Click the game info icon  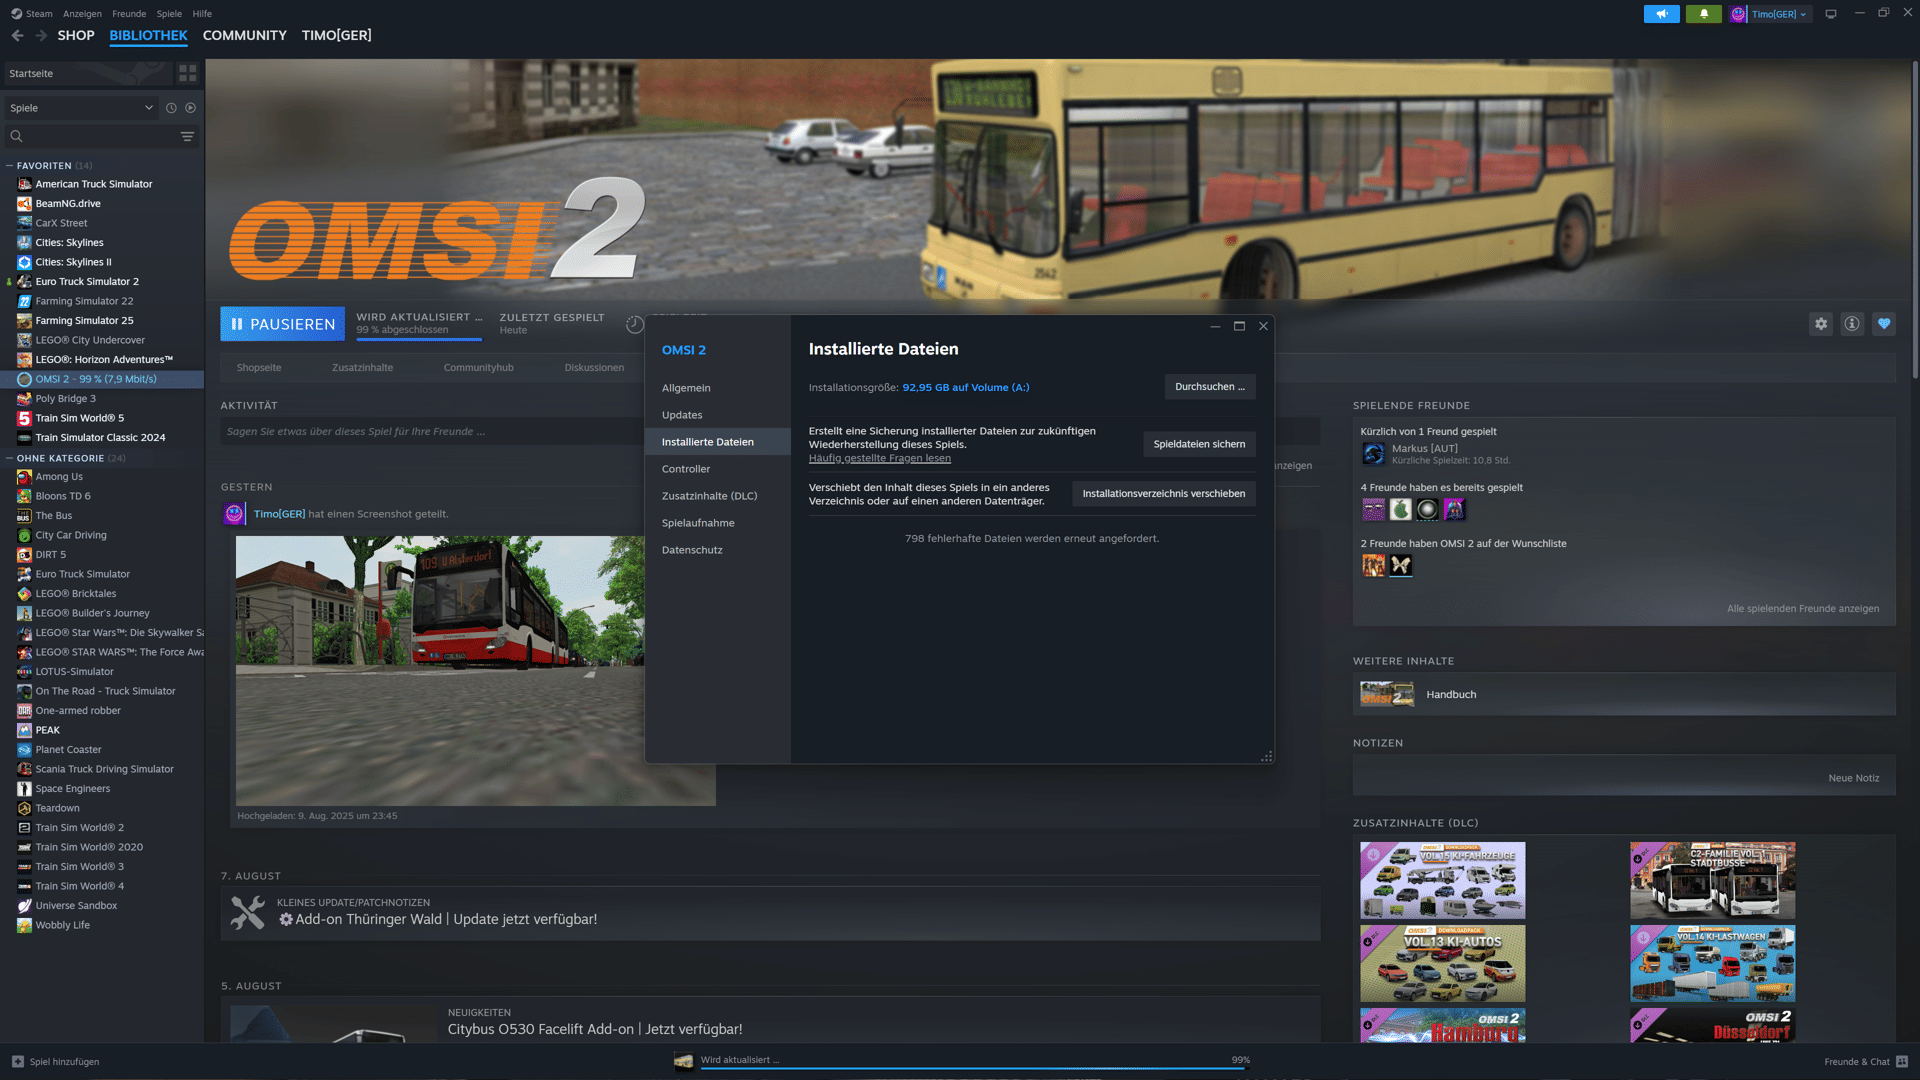tap(1852, 324)
